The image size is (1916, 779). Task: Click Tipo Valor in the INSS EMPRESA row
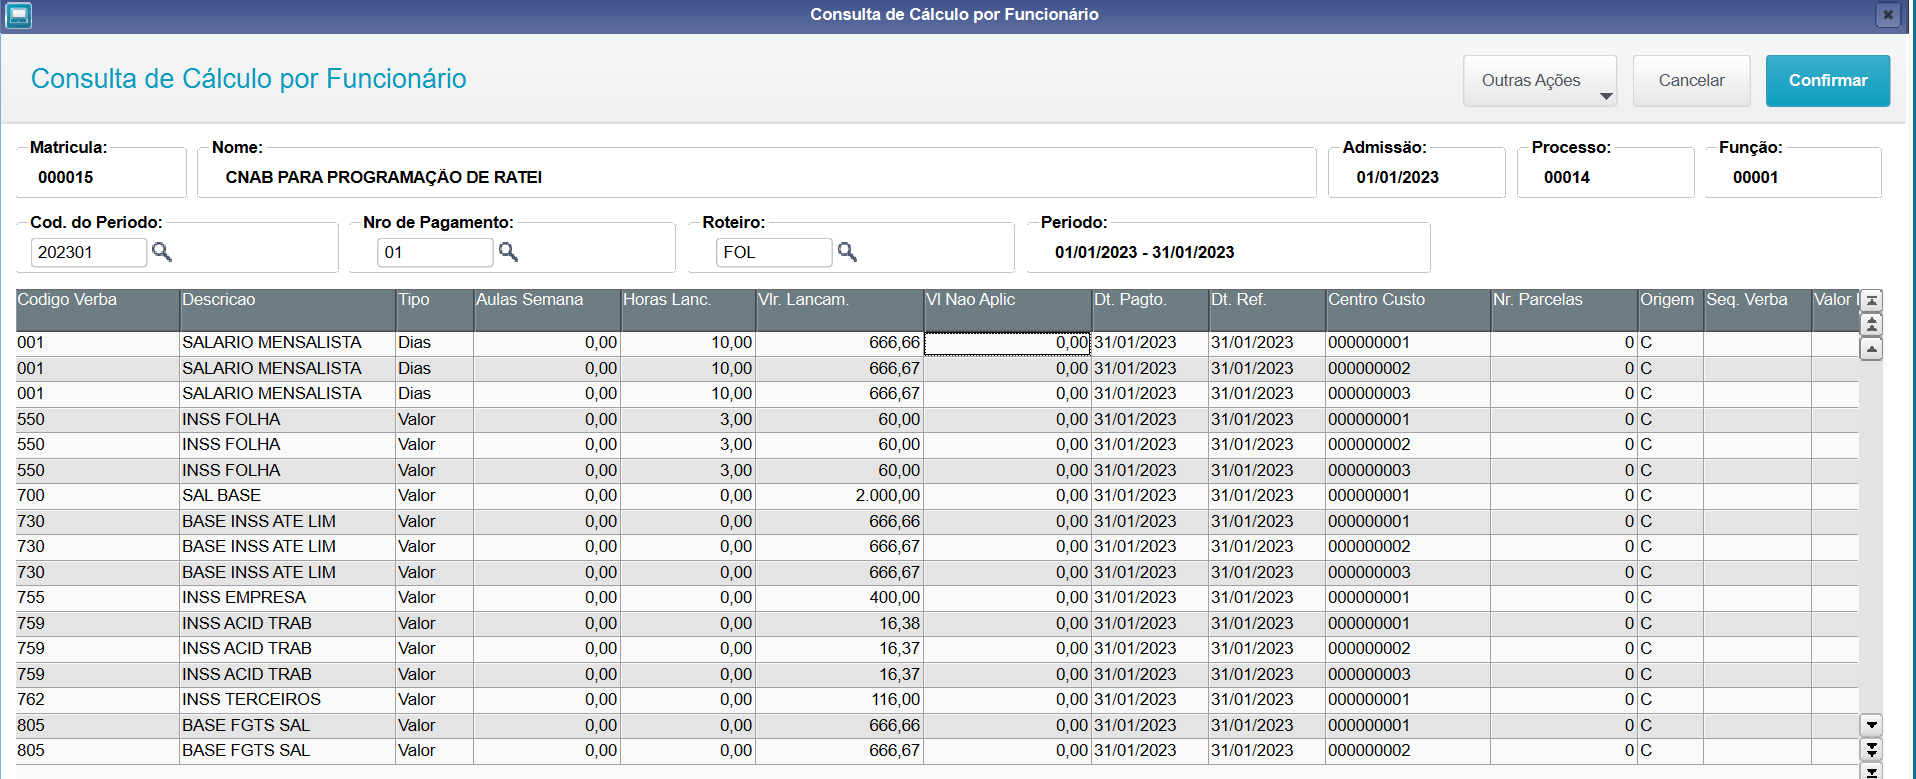(x=417, y=597)
